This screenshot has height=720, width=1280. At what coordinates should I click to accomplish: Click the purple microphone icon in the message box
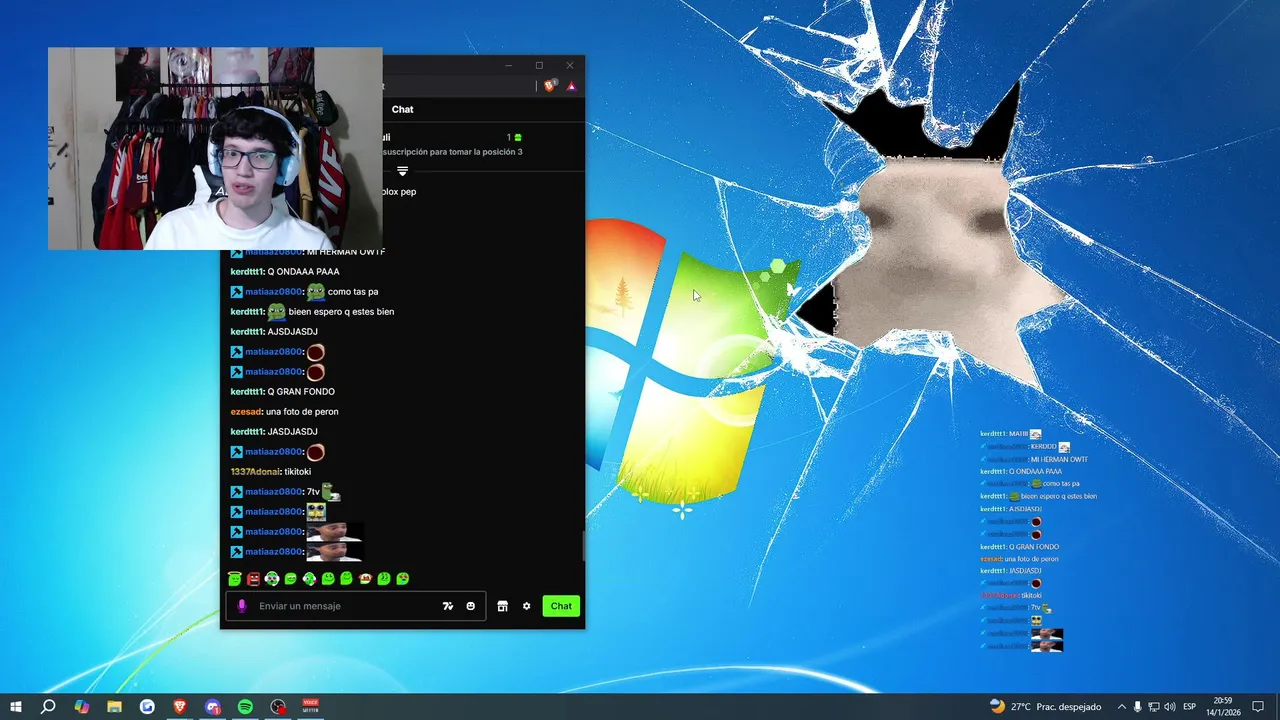(x=241, y=606)
